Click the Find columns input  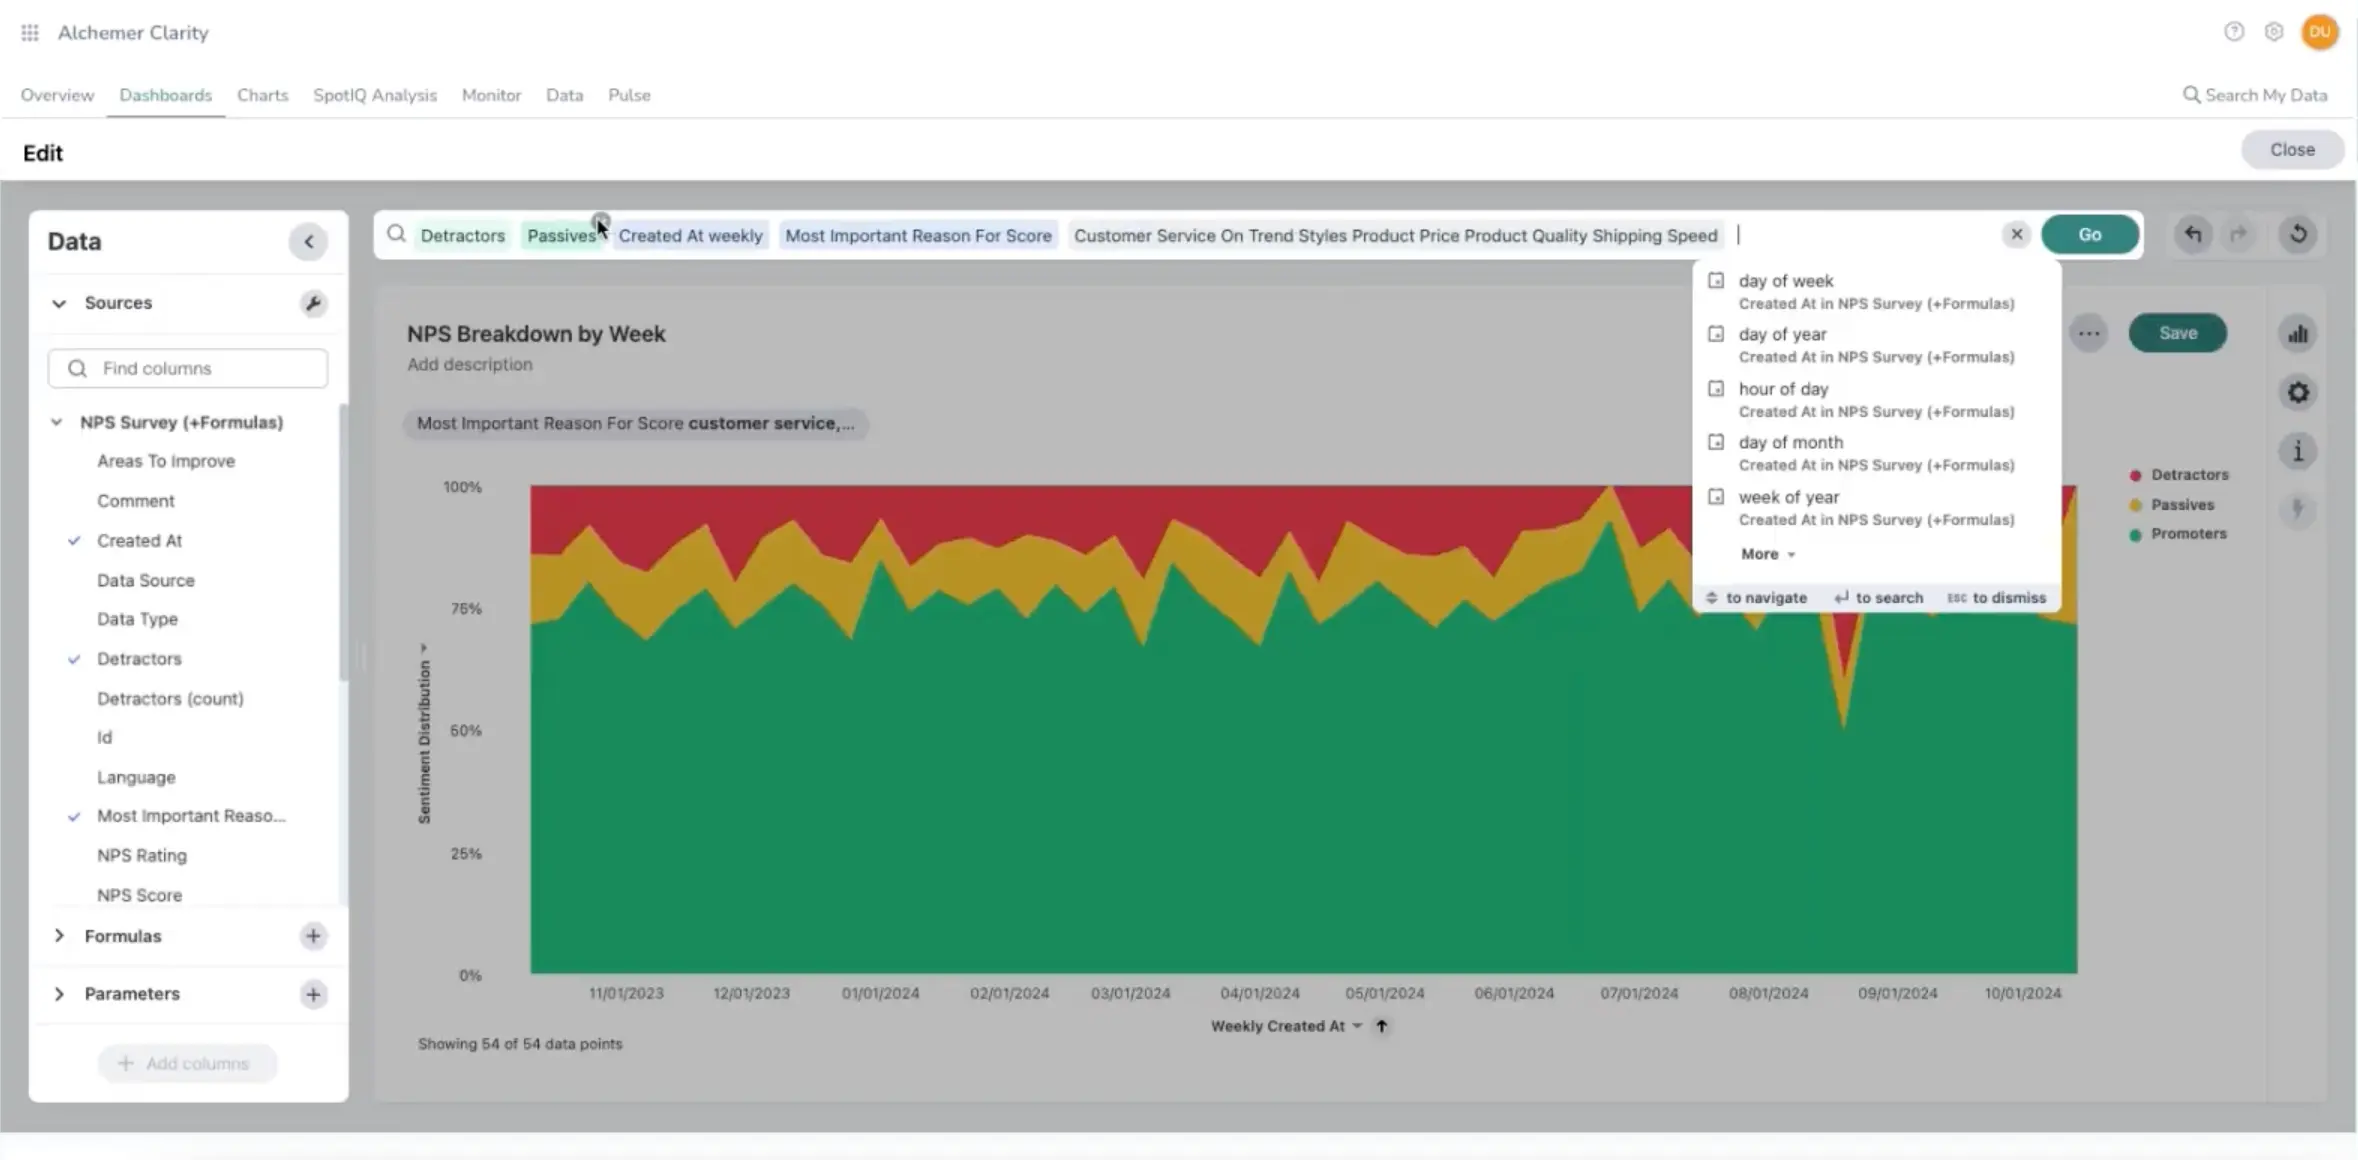(187, 368)
